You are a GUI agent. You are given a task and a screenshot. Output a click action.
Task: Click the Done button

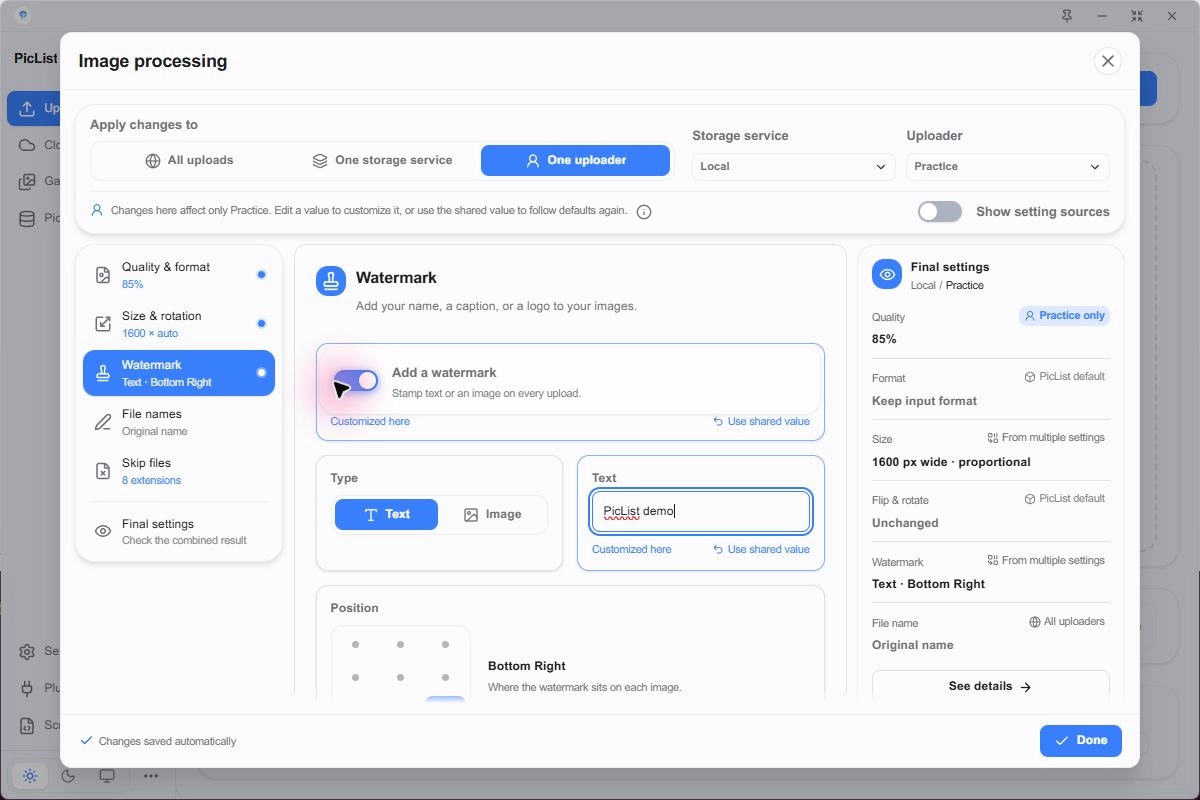pos(1081,741)
